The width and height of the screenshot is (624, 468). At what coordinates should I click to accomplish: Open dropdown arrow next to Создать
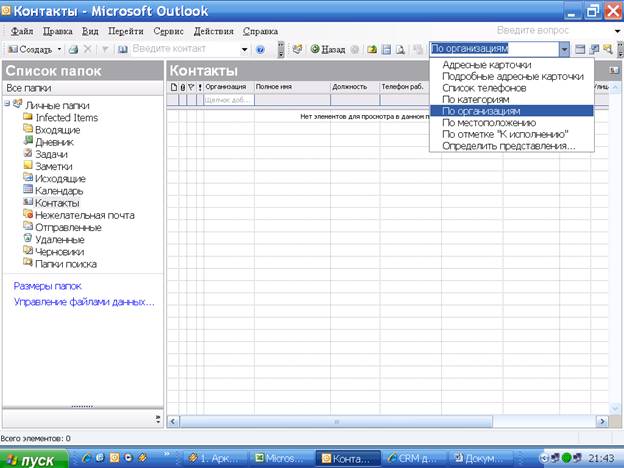point(59,49)
